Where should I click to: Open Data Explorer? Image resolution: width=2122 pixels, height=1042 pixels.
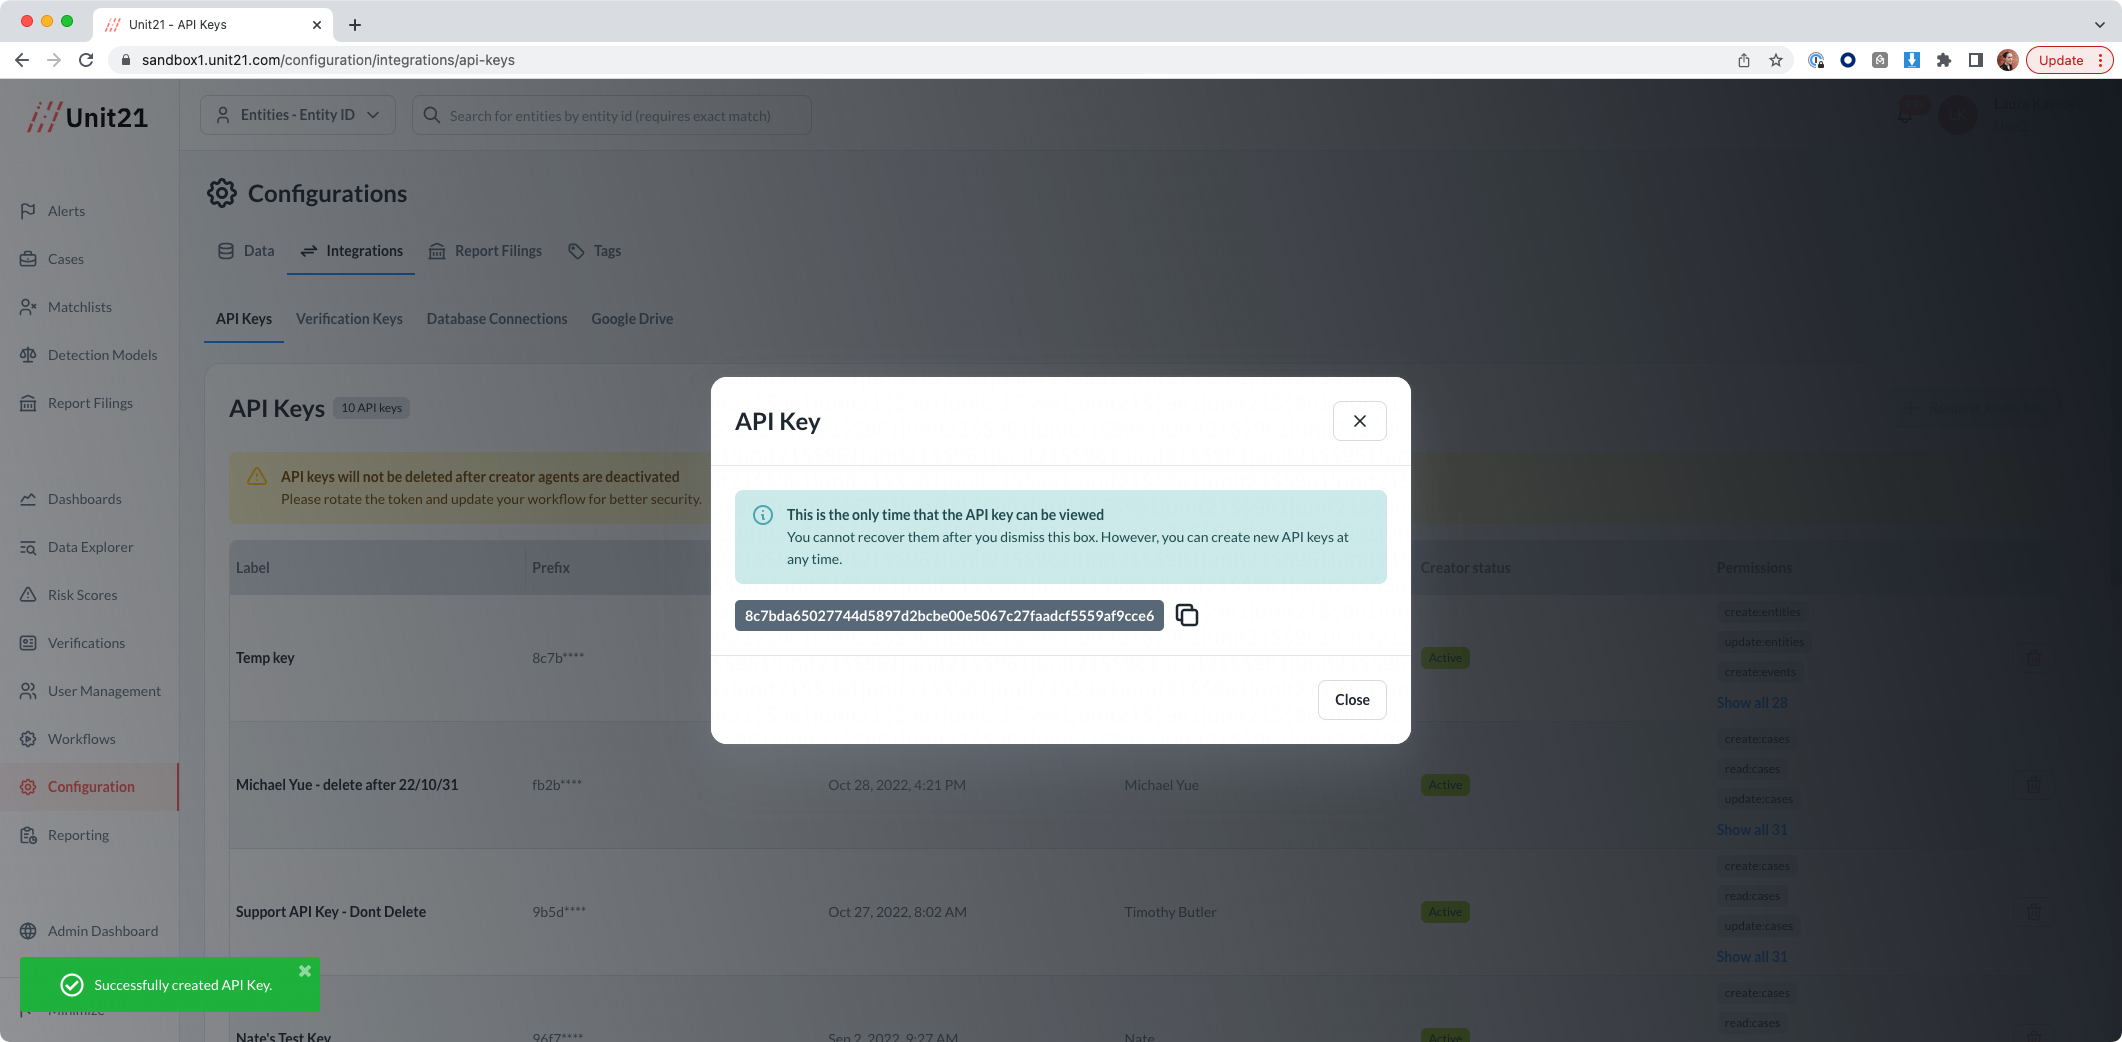[x=90, y=547]
